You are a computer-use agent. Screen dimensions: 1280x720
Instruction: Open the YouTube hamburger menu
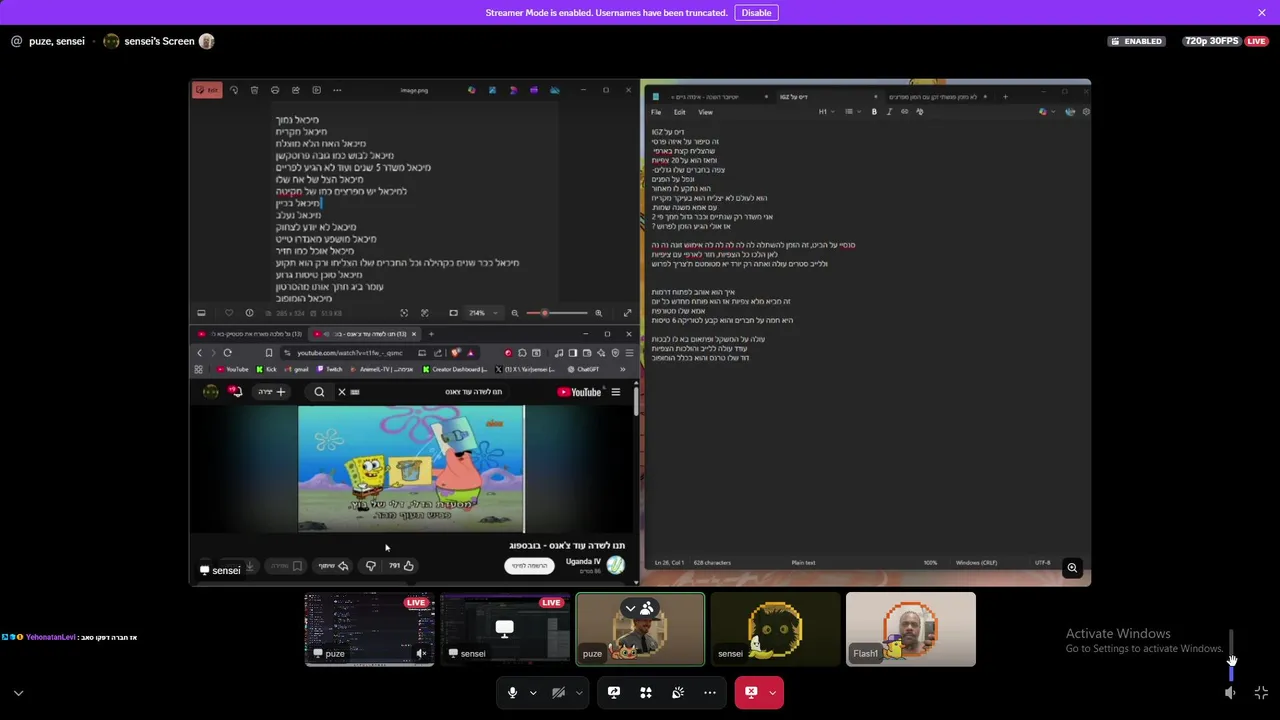(615, 392)
